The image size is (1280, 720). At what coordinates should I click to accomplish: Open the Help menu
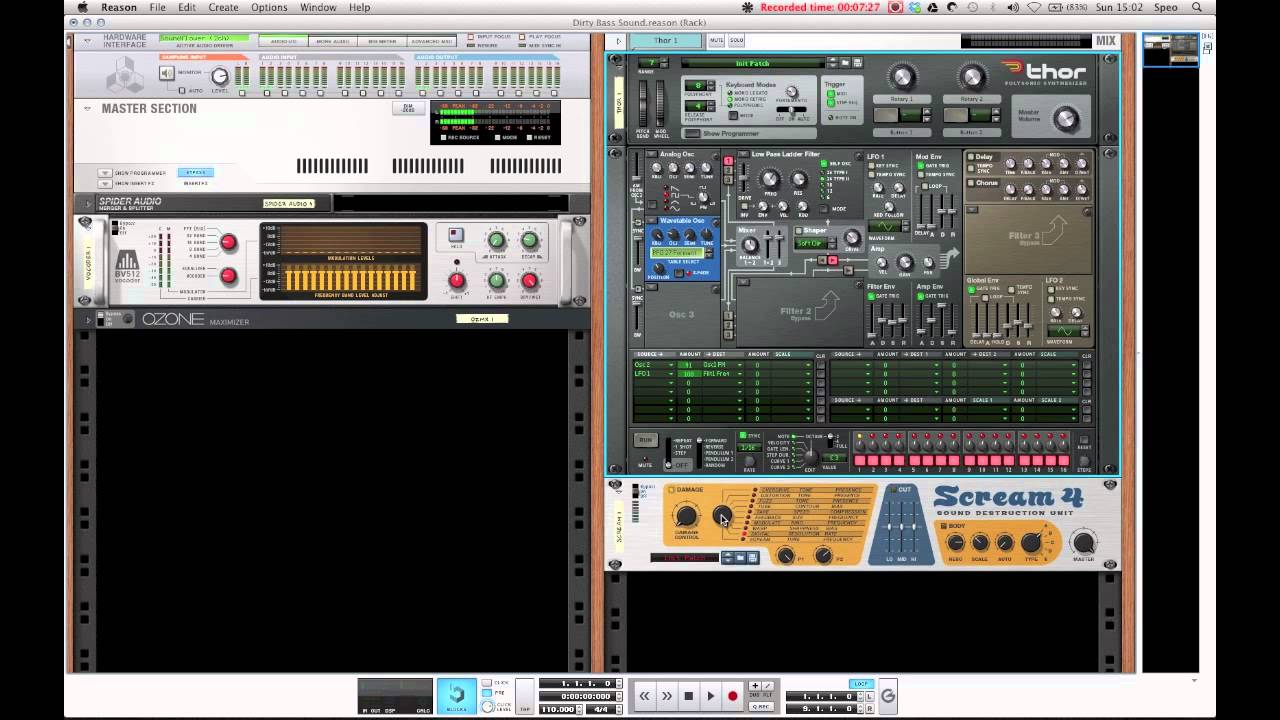(359, 7)
